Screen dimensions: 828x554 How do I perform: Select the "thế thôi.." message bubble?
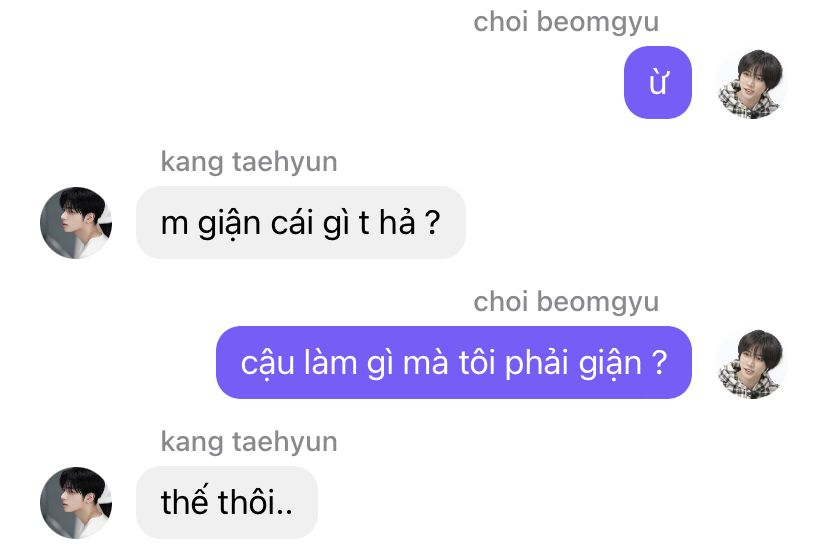pyautogui.click(x=227, y=502)
